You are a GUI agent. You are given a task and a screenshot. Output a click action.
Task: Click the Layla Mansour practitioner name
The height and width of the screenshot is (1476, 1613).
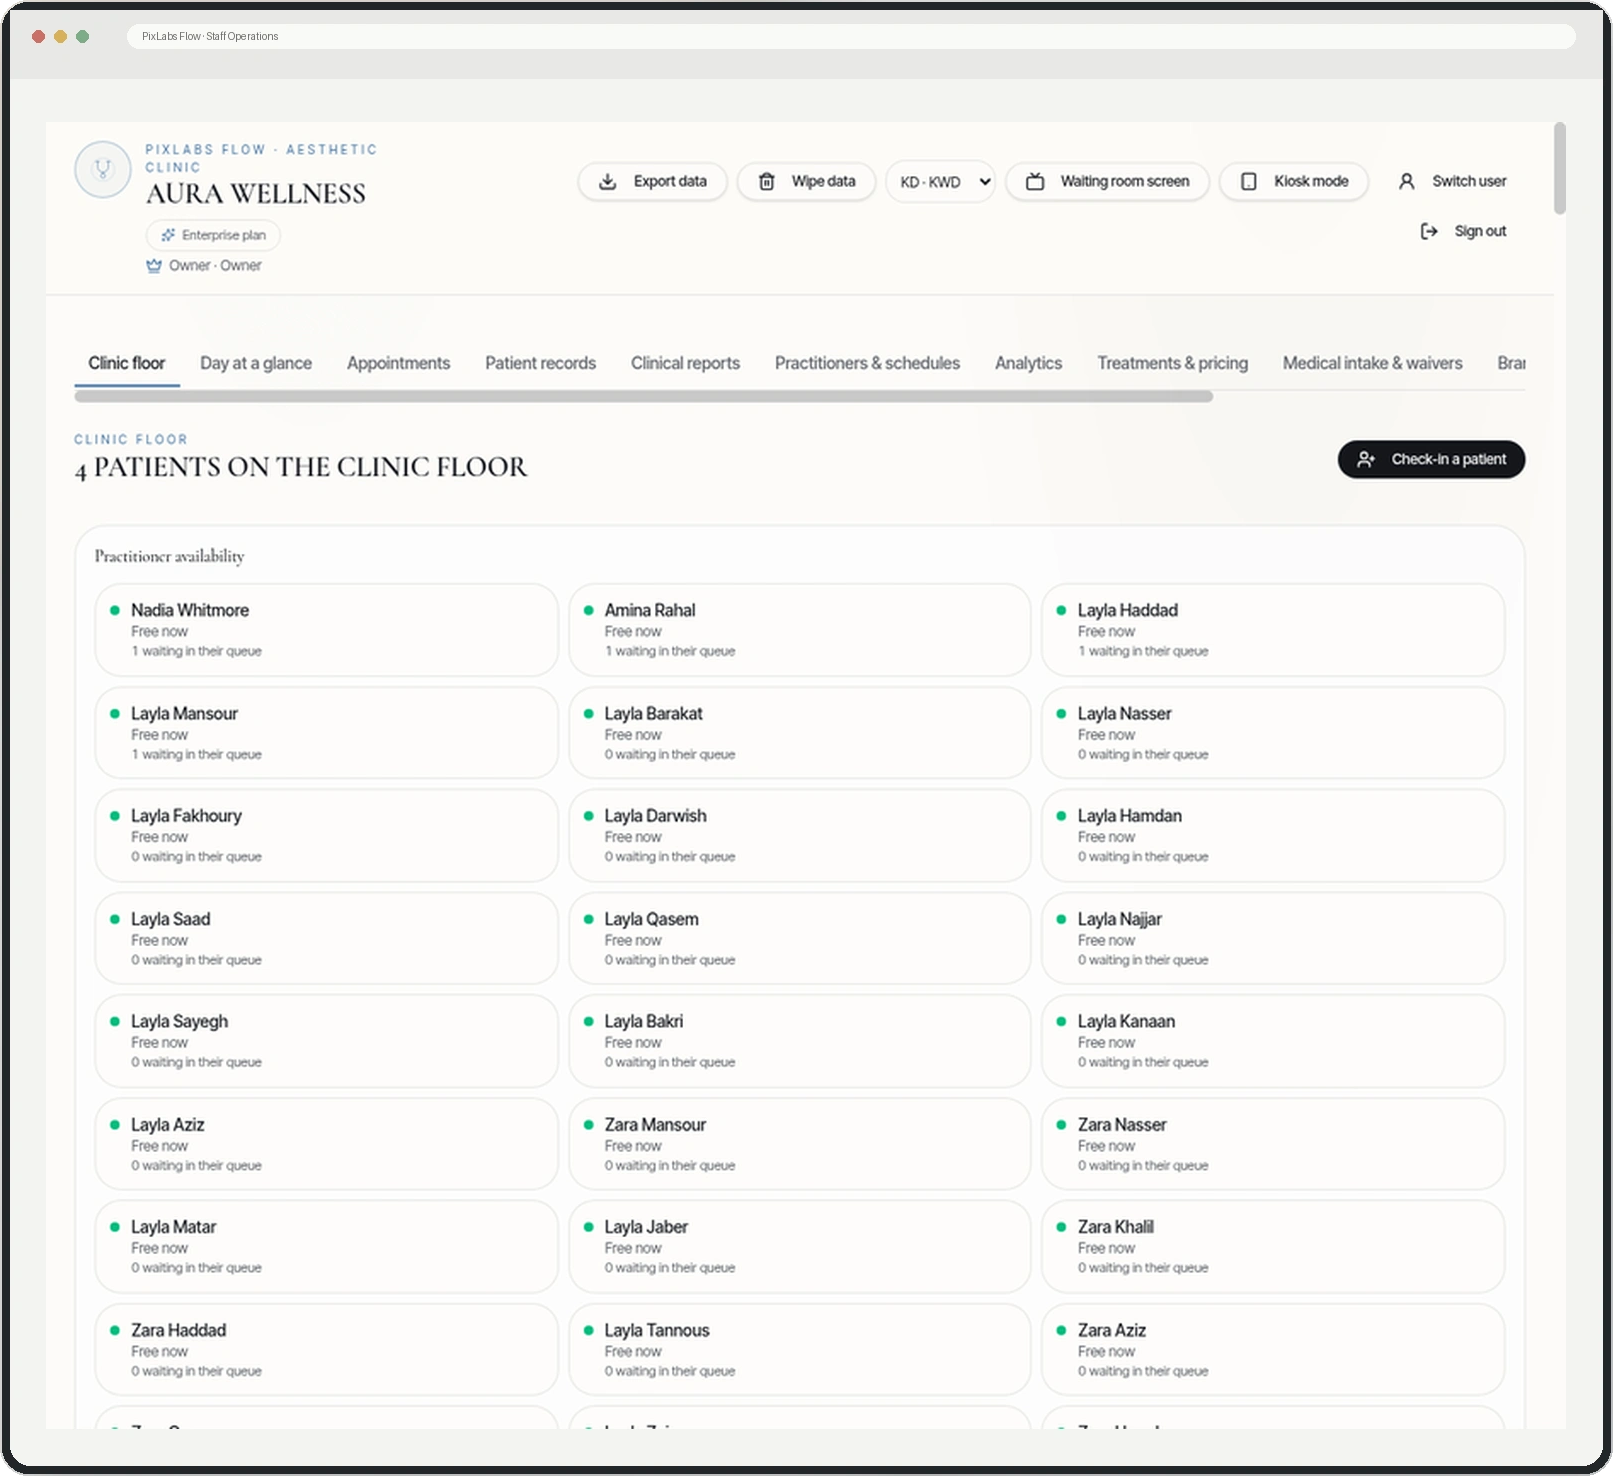click(184, 714)
